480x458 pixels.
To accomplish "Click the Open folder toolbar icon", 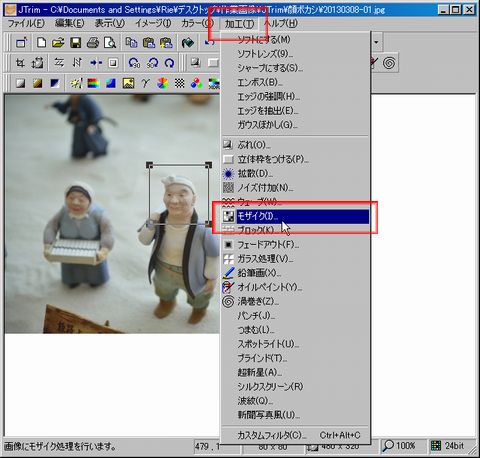I will (x=58, y=43).
